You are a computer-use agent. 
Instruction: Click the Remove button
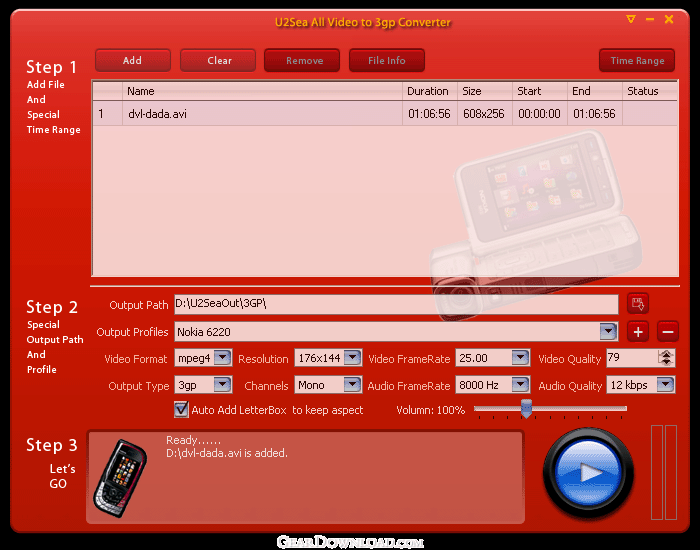coord(302,60)
